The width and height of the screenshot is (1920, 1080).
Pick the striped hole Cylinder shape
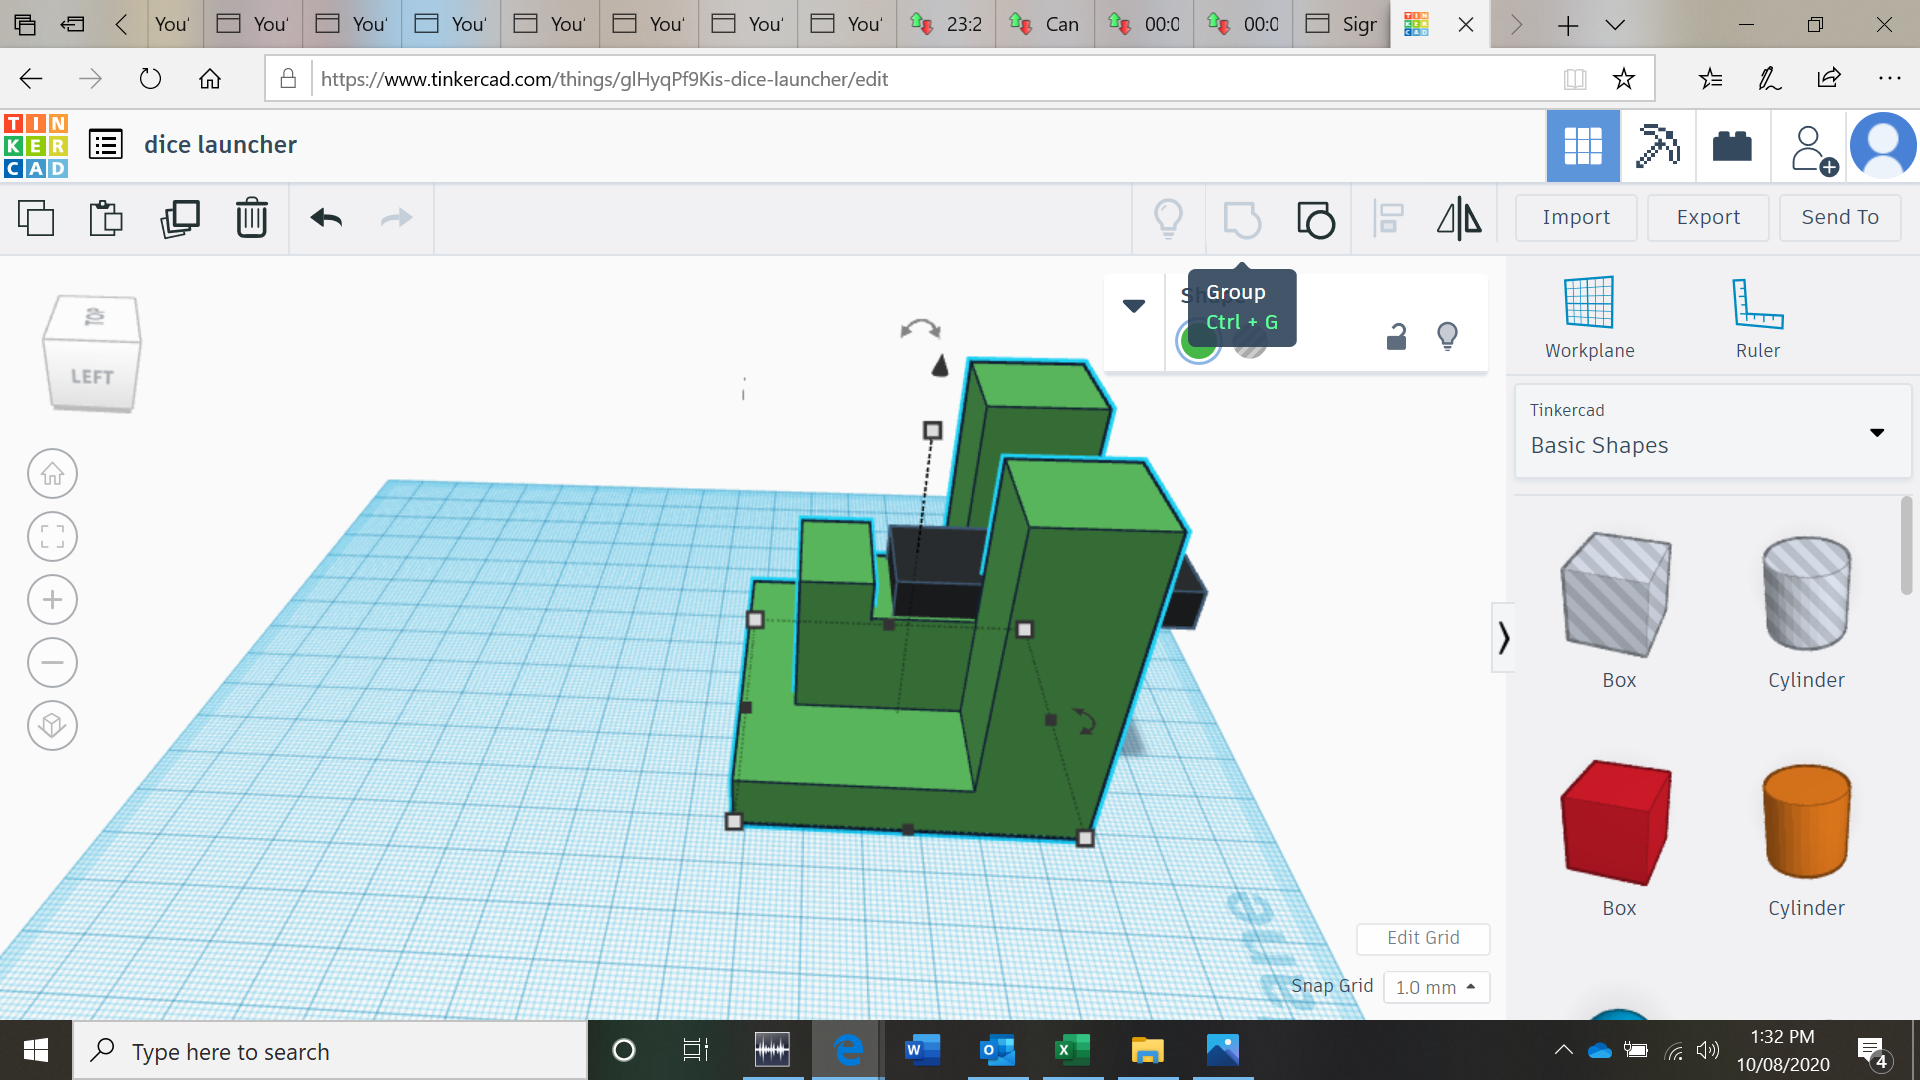click(1806, 594)
